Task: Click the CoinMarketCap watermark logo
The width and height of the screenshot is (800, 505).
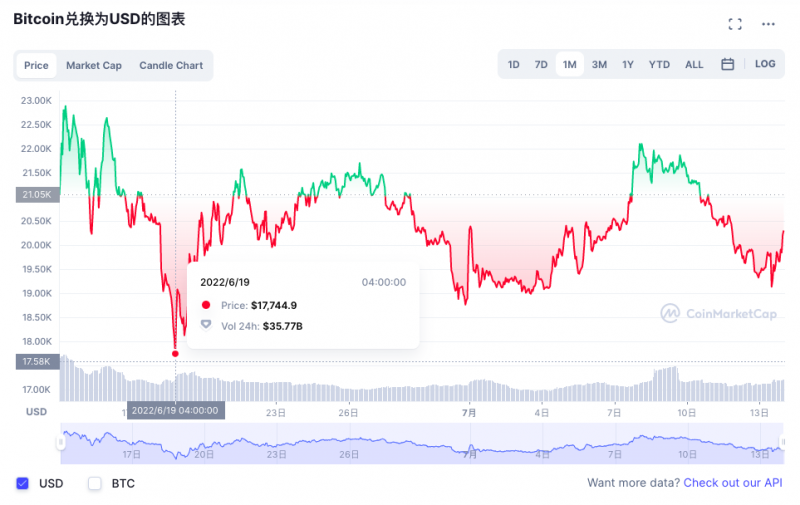Action: coord(720,313)
